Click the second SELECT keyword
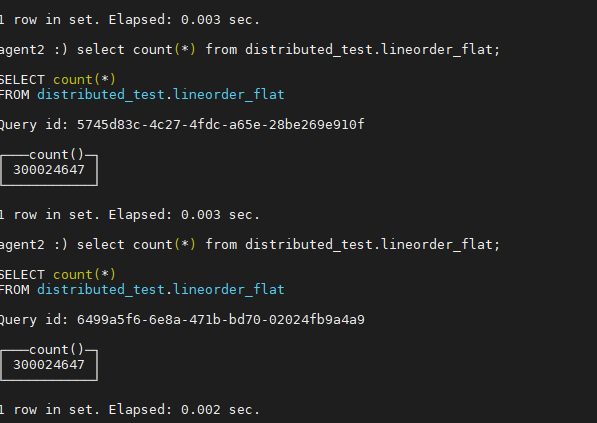Viewport: 597px width, 423px height. click(22, 275)
